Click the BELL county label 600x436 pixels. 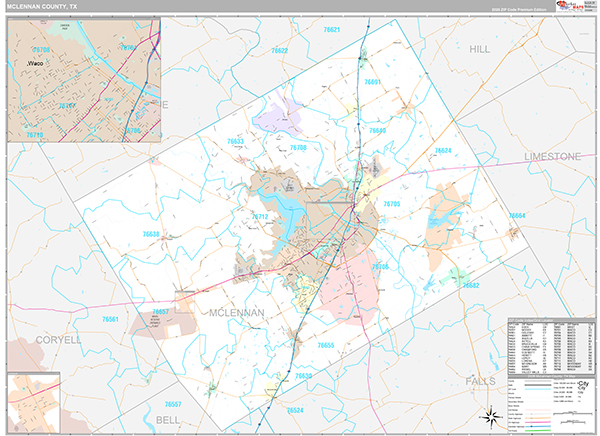coord(168,420)
